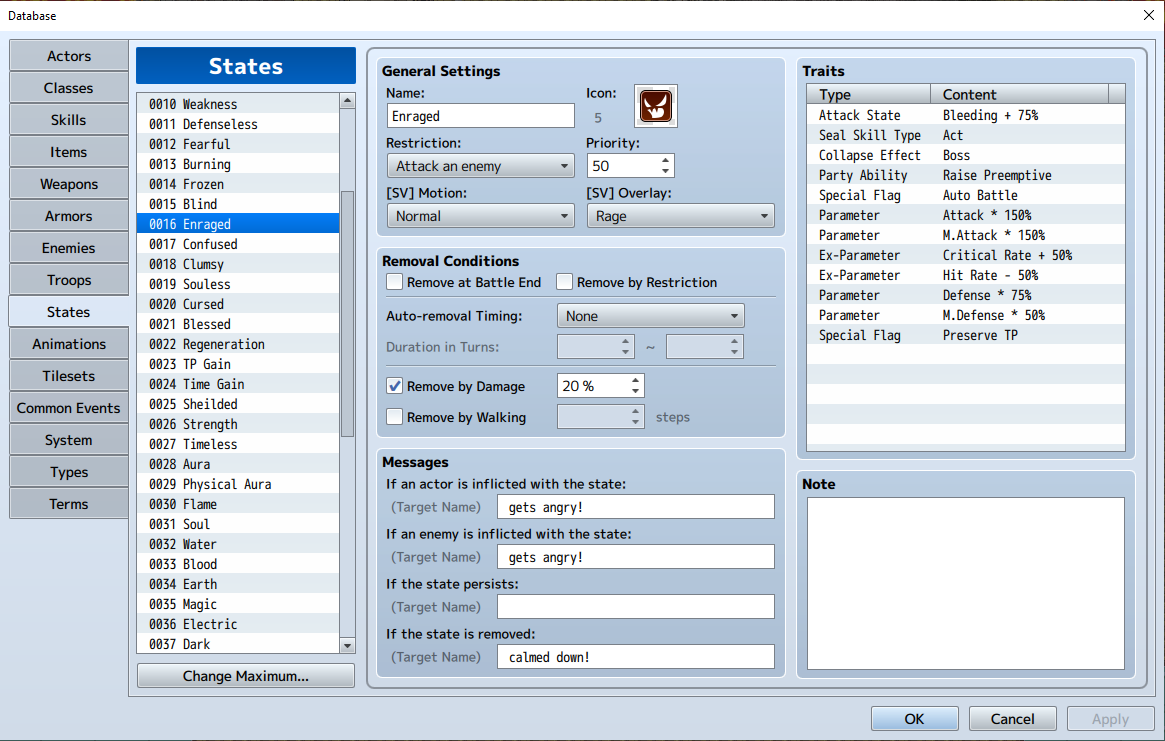This screenshot has height=741, width=1165.
Task: Switch to the Terms tab
Action: pyautogui.click(x=68, y=503)
